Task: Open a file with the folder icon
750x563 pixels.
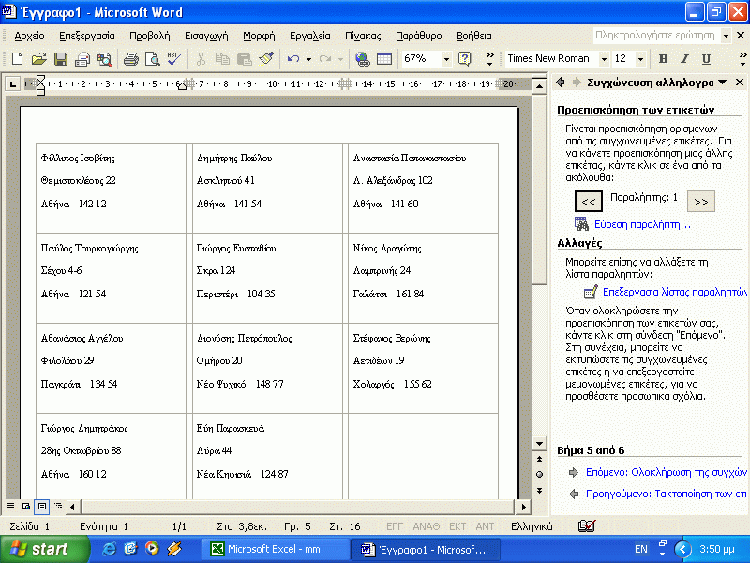Action: click(39, 59)
